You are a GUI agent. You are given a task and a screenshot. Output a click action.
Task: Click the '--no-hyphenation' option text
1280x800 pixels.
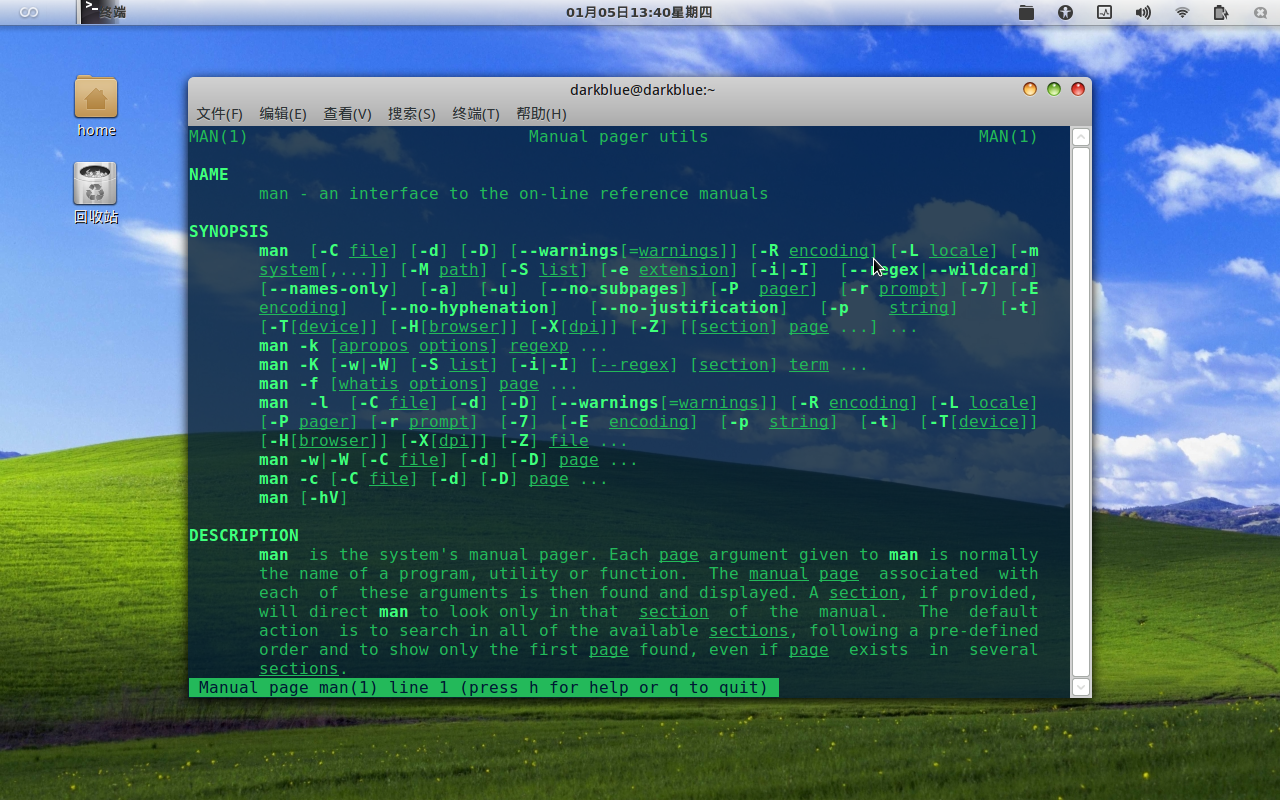point(469,308)
